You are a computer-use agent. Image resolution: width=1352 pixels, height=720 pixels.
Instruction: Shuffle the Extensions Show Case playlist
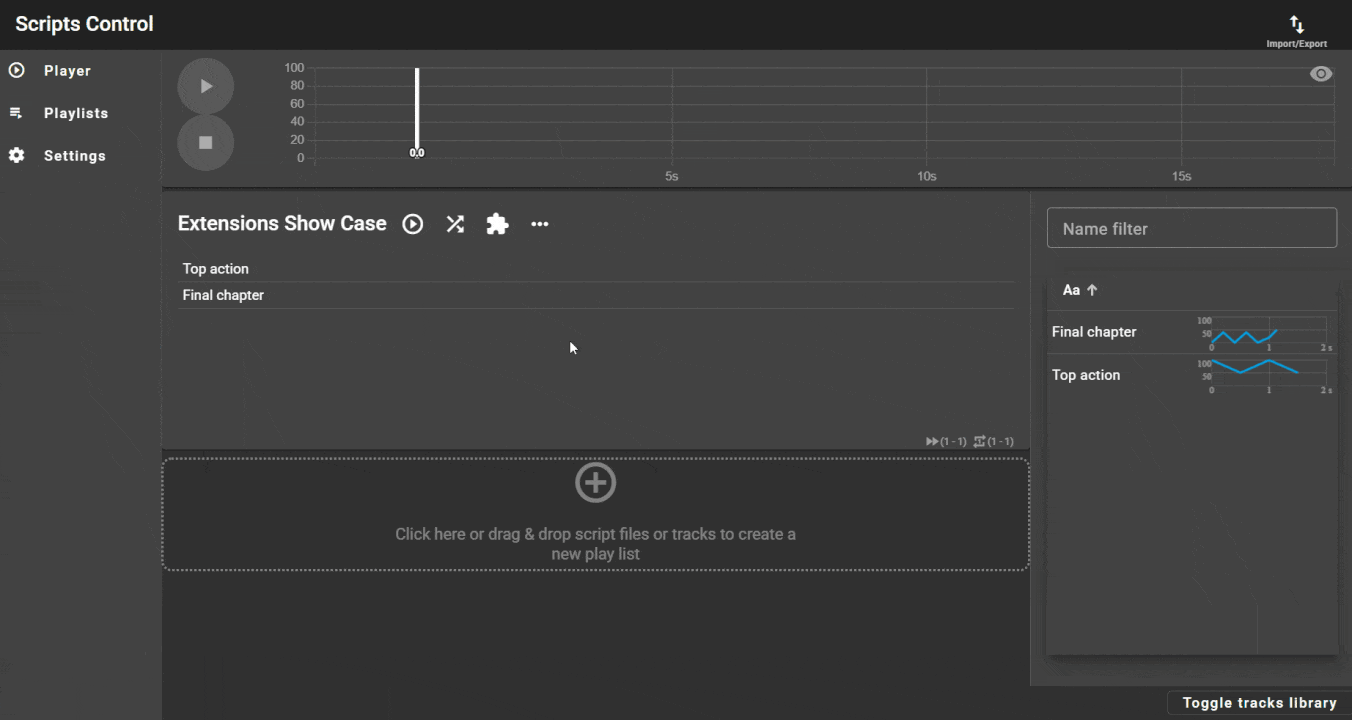(x=455, y=224)
